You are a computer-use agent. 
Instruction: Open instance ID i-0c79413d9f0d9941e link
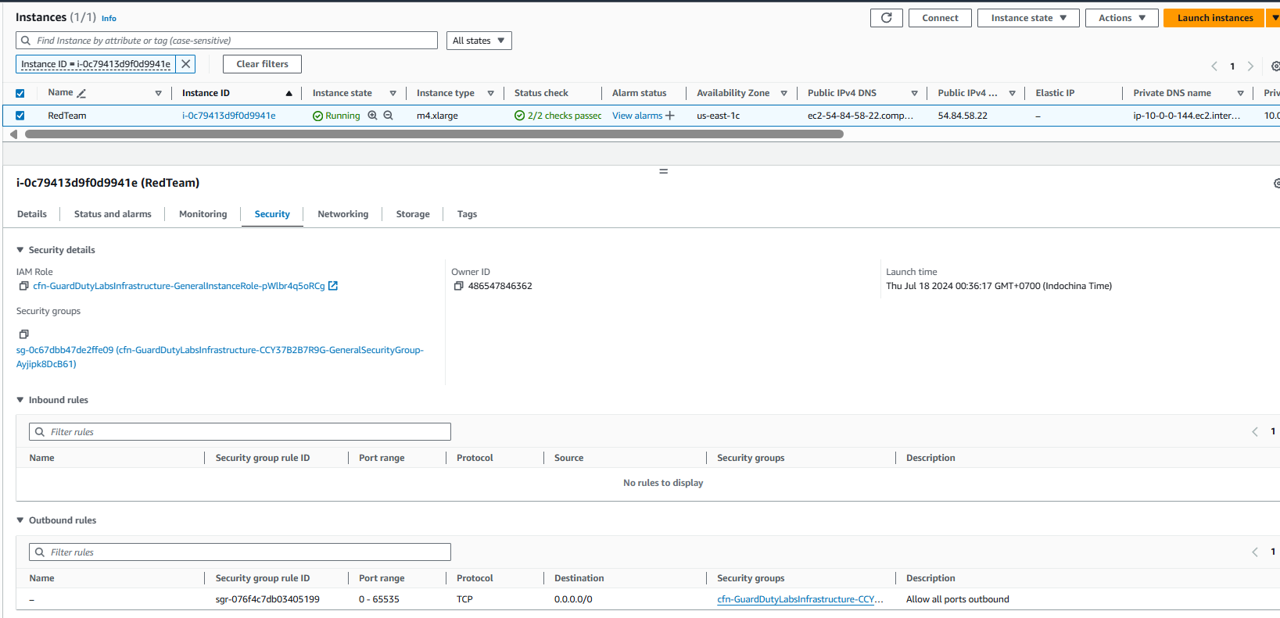[229, 116]
